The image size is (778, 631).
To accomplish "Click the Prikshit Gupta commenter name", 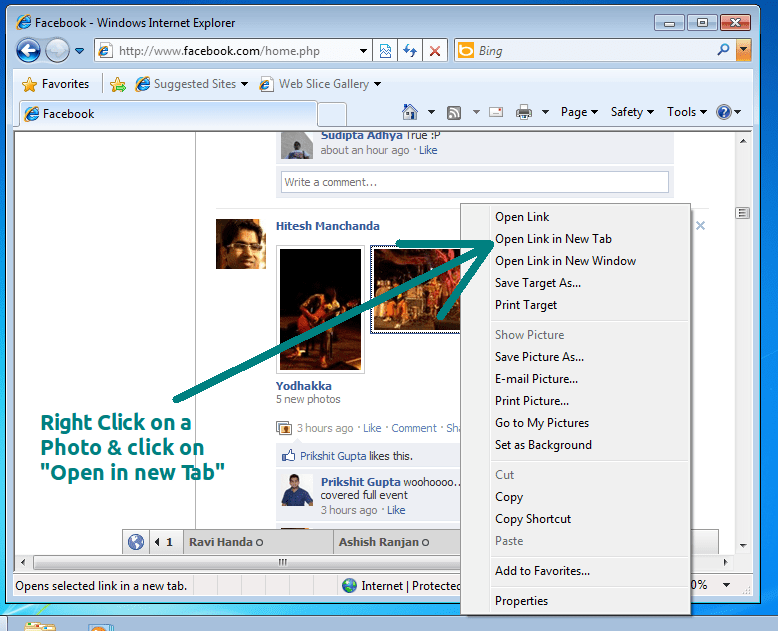I will [x=360, y=482].
